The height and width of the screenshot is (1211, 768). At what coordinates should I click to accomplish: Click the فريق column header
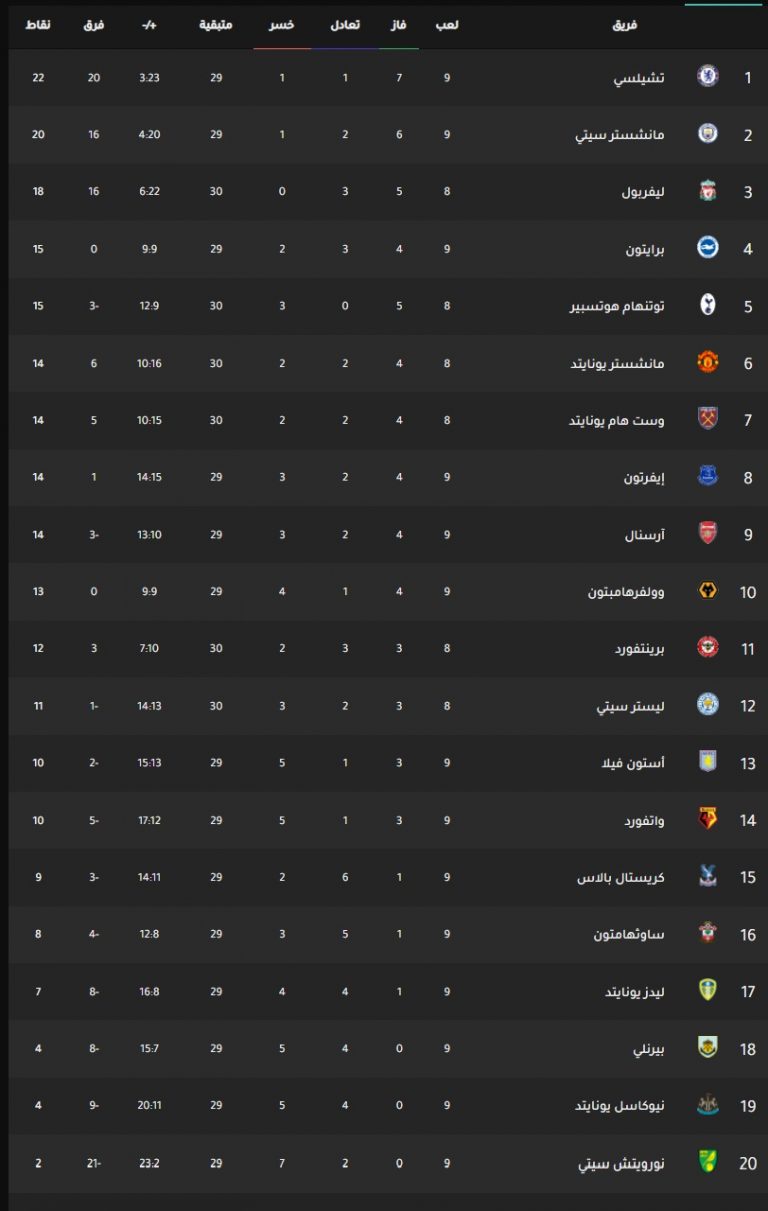(625, 24)
